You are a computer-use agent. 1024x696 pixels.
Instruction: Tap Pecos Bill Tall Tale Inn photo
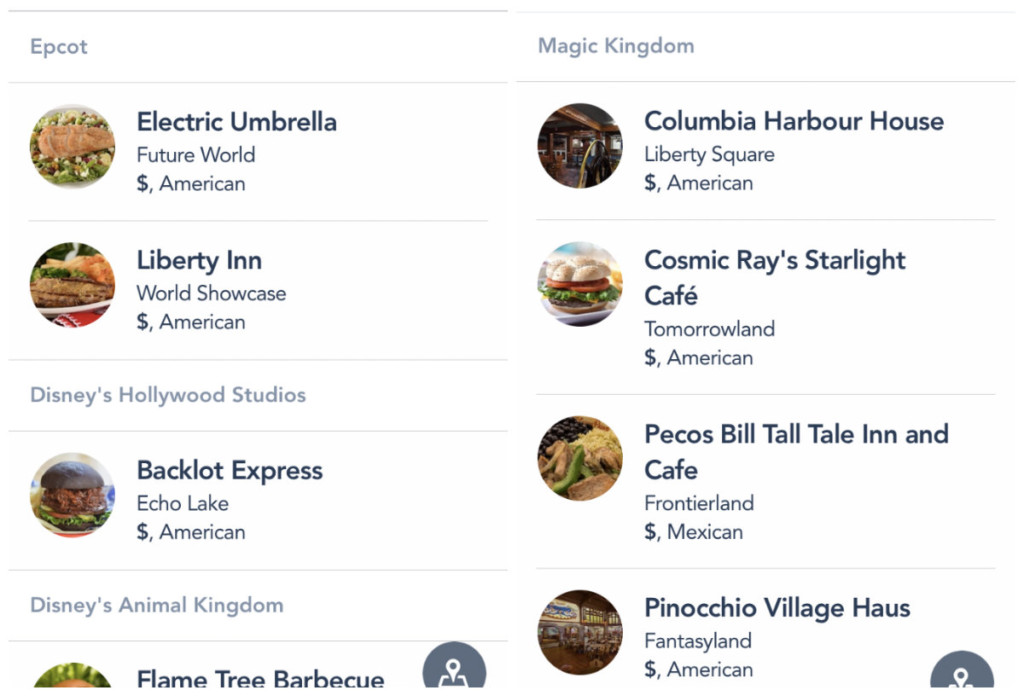pos(580,458)
